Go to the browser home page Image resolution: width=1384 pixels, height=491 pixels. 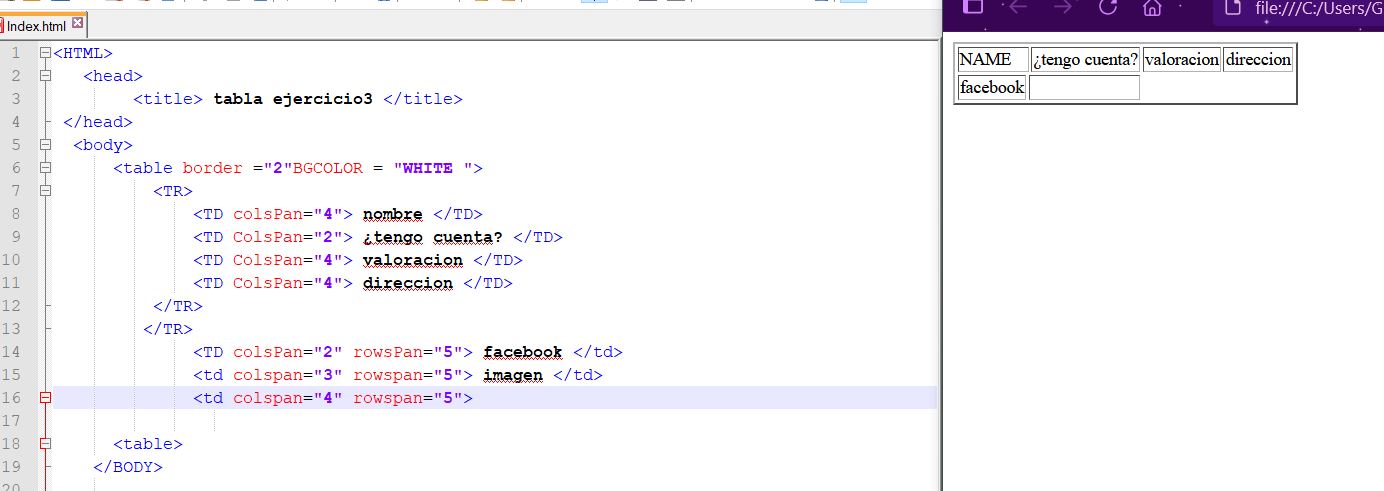pyautogui.click(x=1152, y=8)
